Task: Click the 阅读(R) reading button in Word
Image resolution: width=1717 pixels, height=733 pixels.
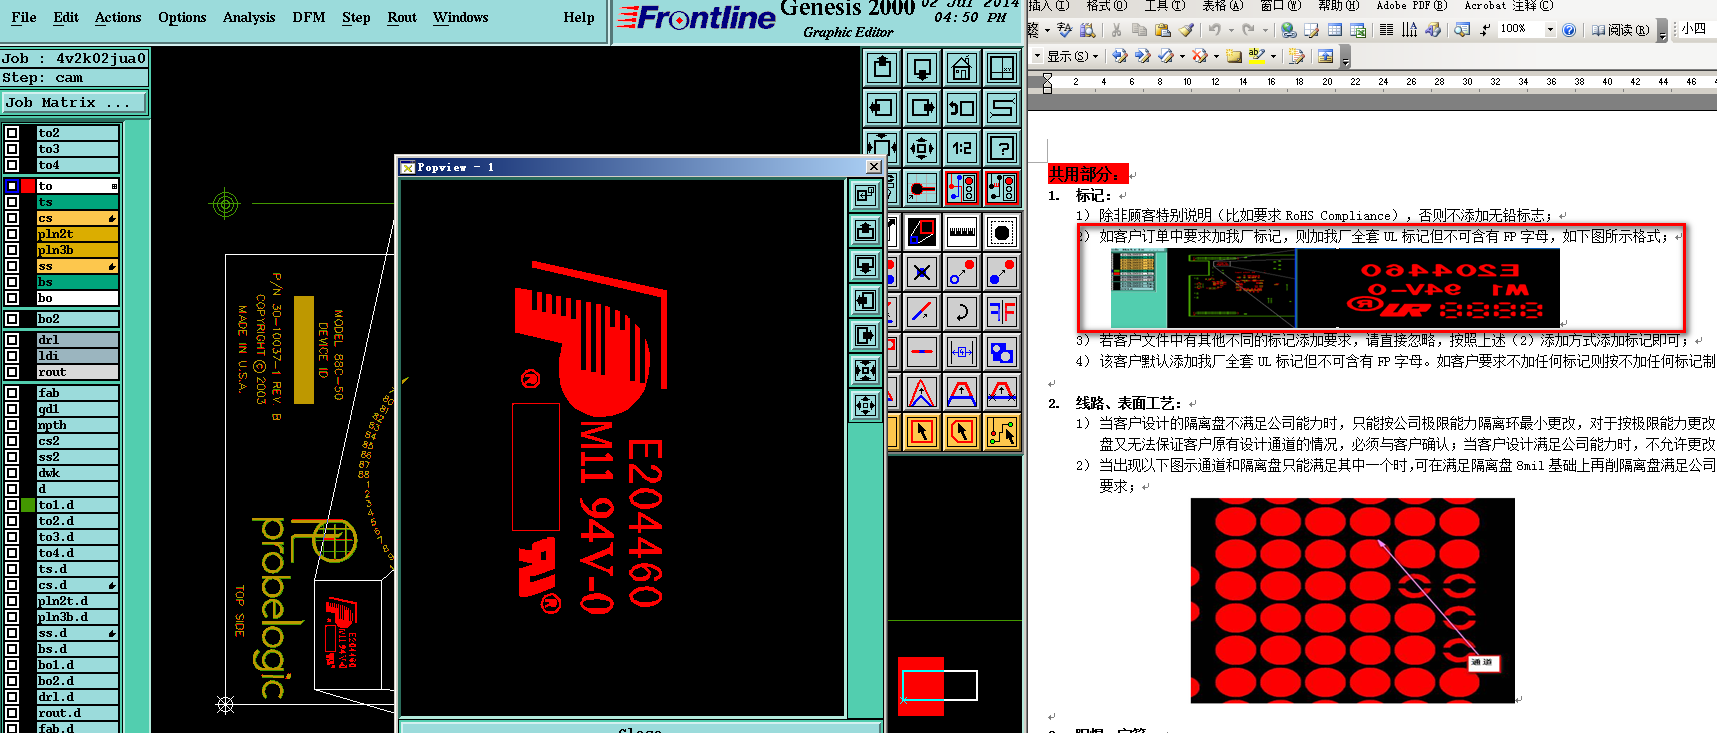Action: point(1620,30)
